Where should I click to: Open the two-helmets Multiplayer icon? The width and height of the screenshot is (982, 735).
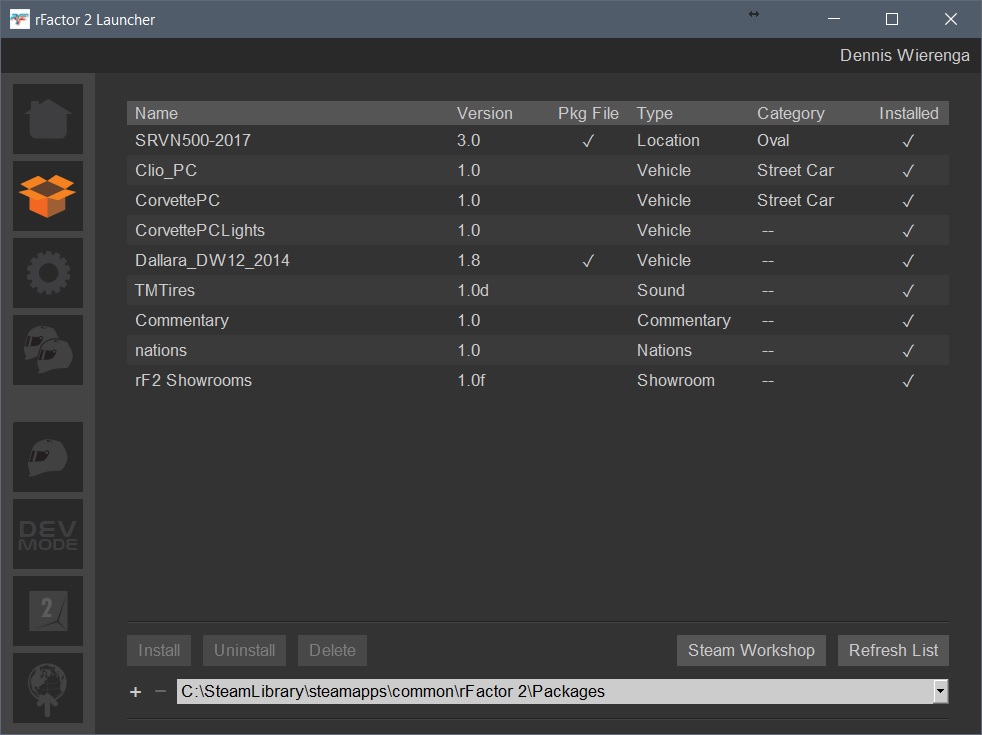(48, 350)
